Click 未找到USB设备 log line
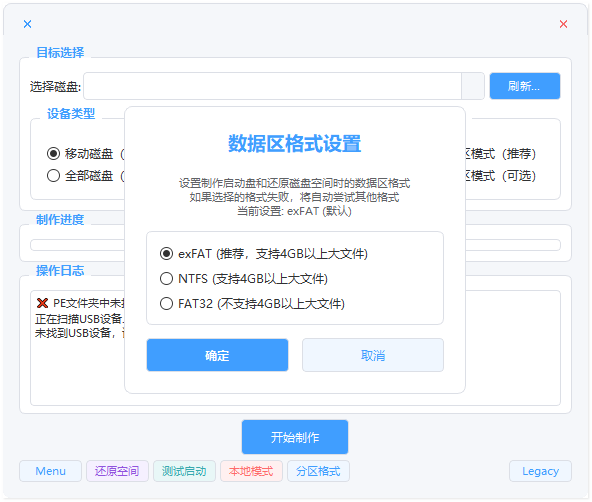The width and height of the screenshot is (592, 502). [80, 333]
